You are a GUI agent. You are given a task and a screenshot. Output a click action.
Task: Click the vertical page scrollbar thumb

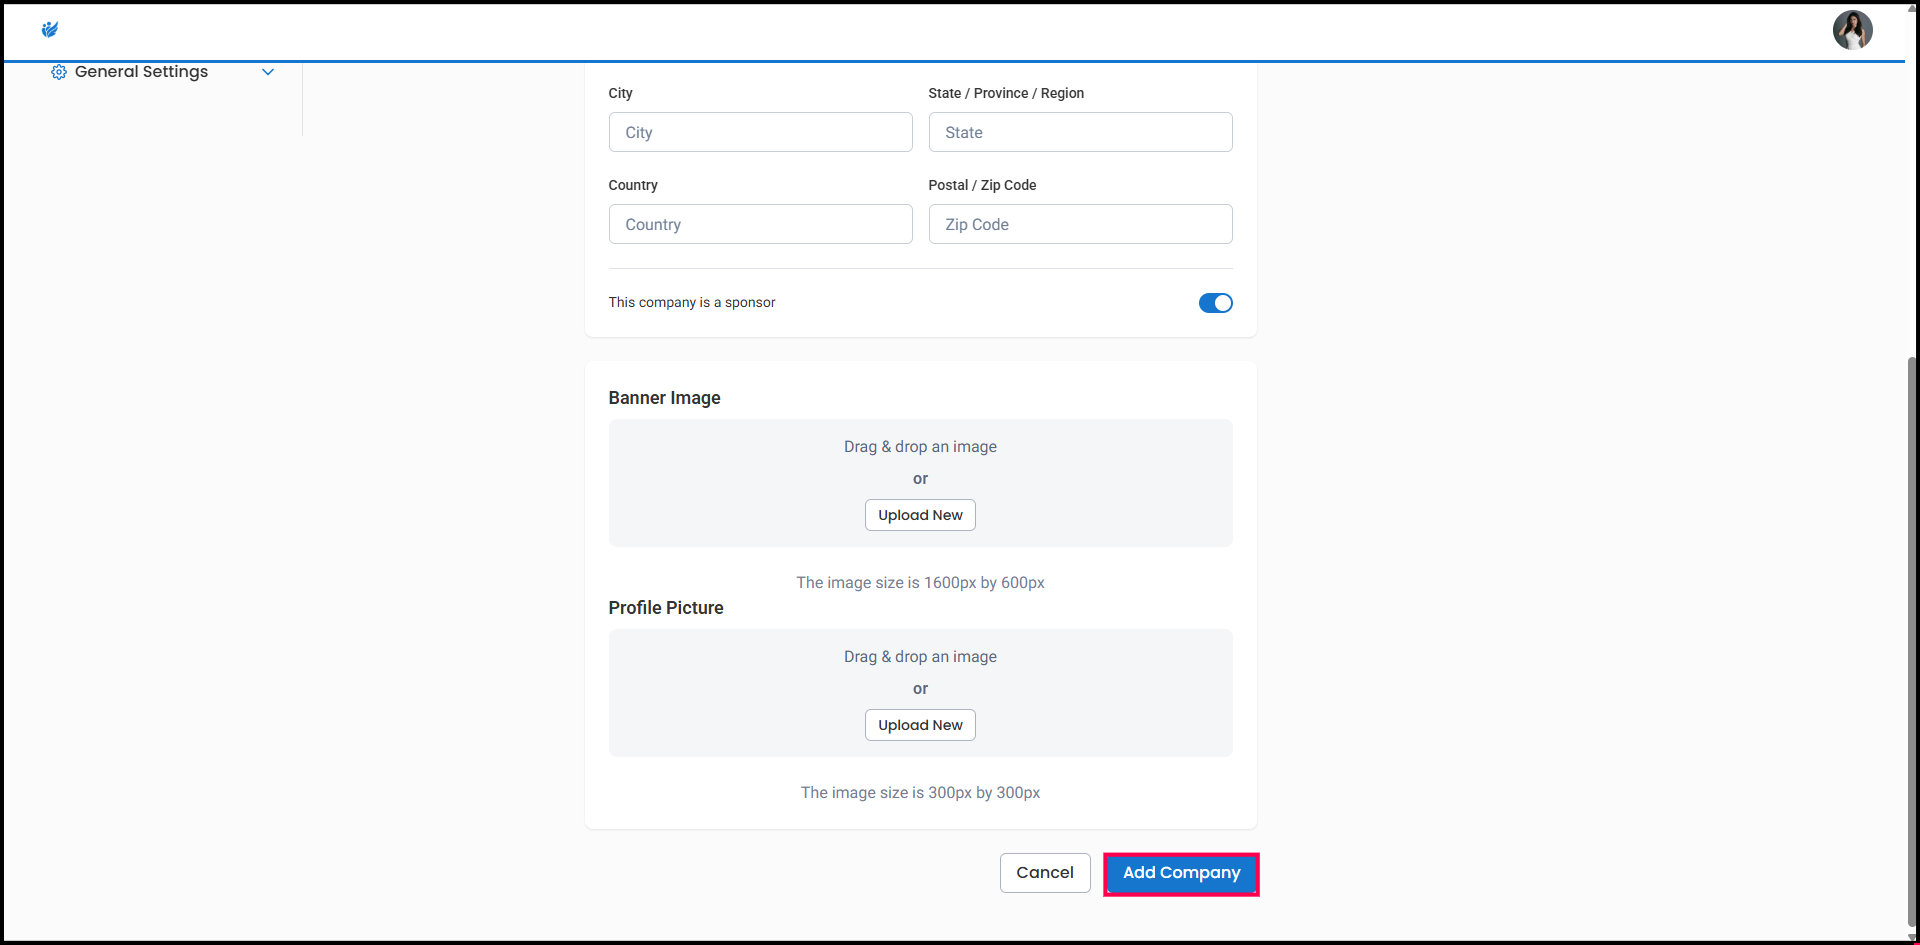[x=1912, y=640]
